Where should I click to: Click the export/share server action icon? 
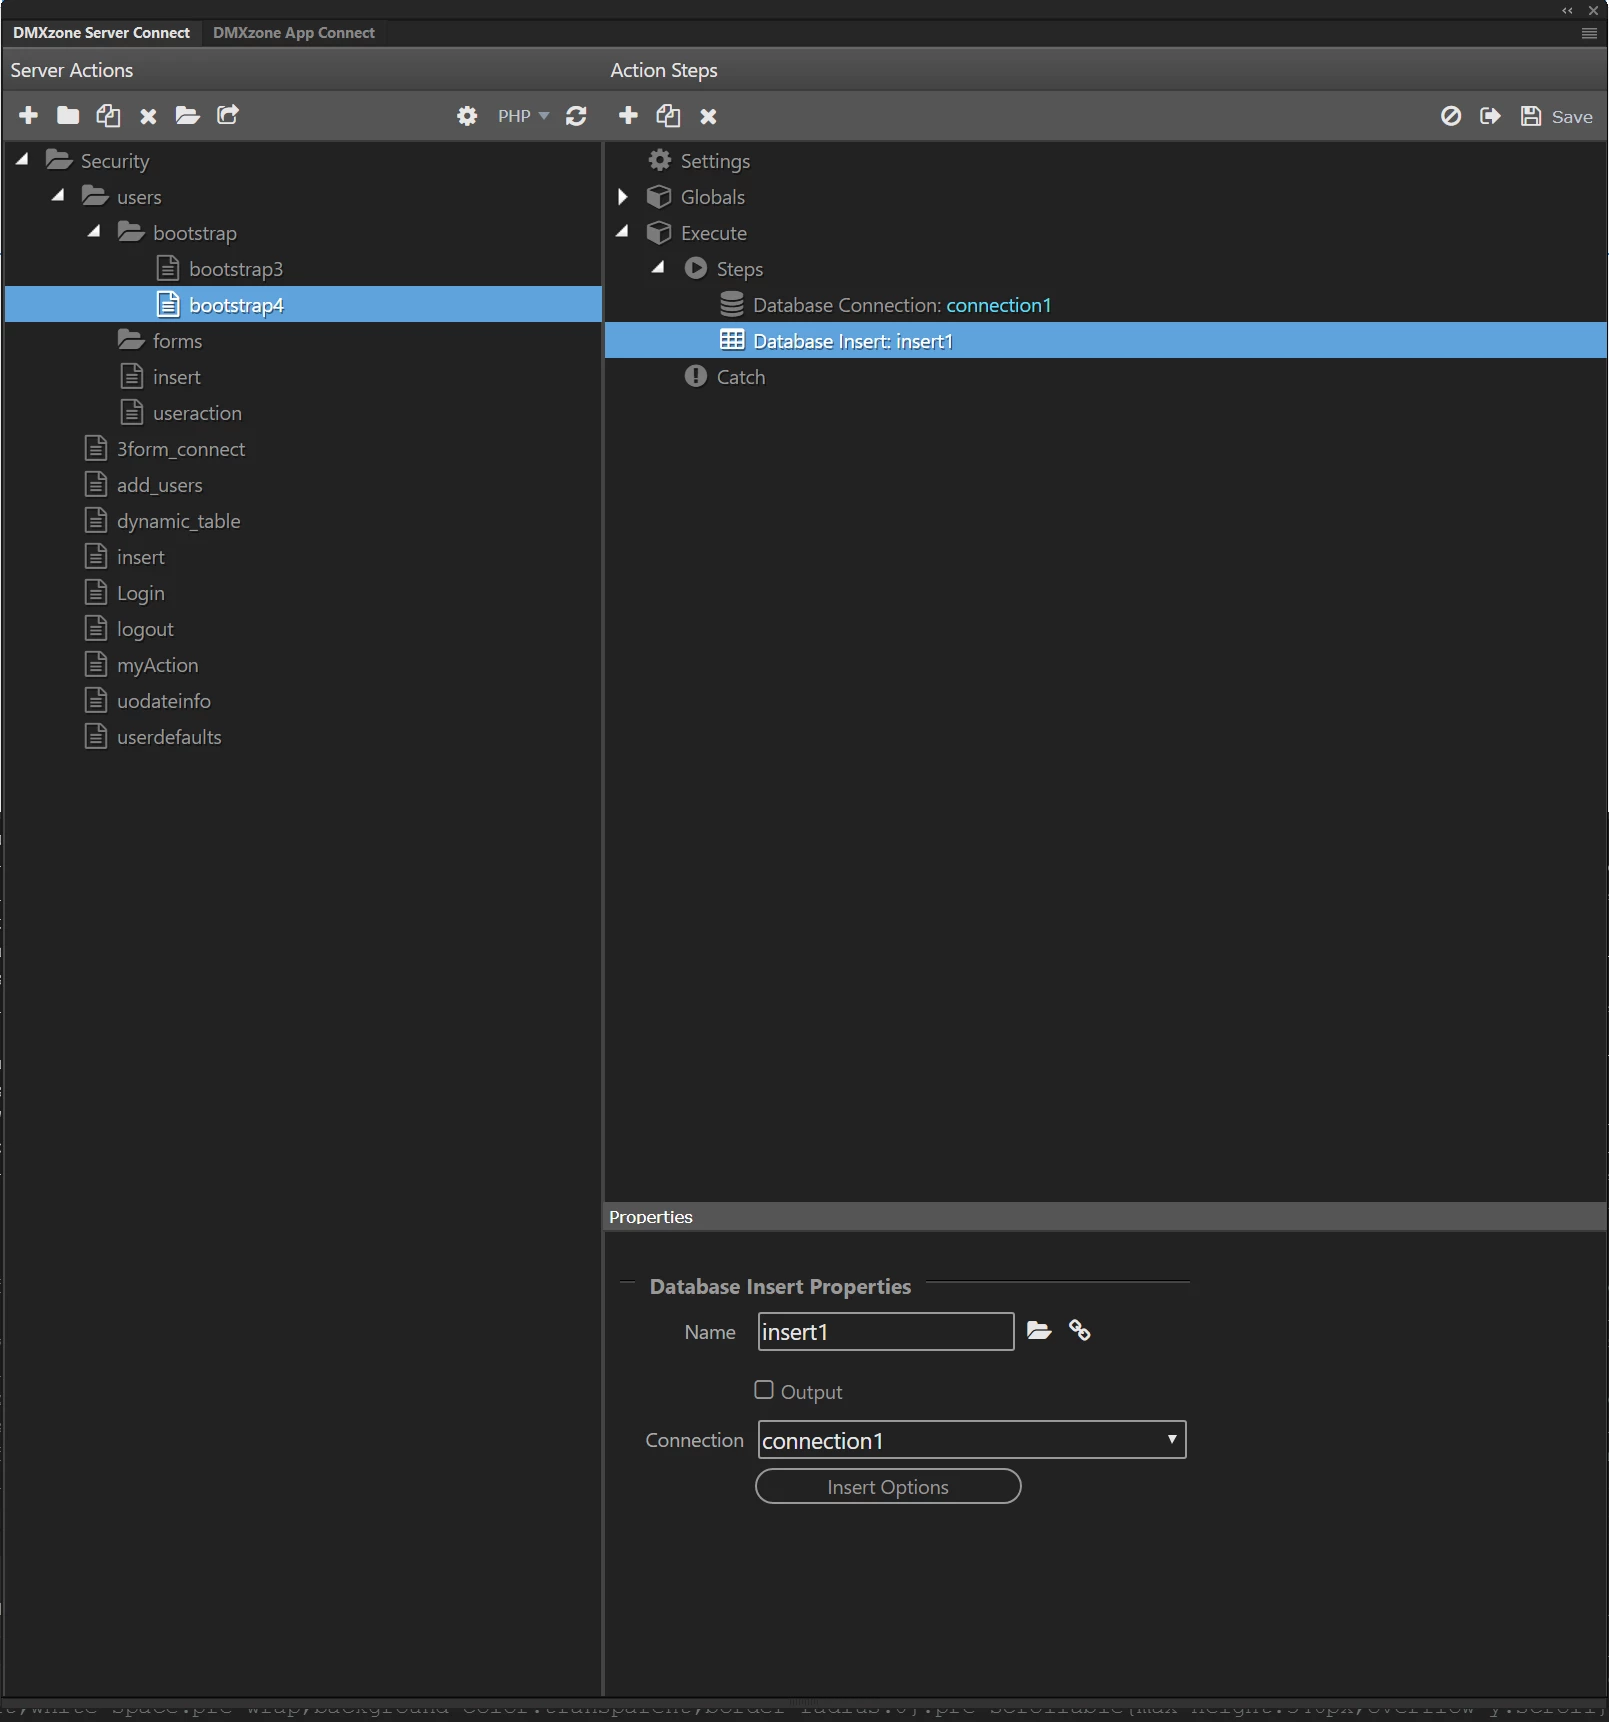228,115
